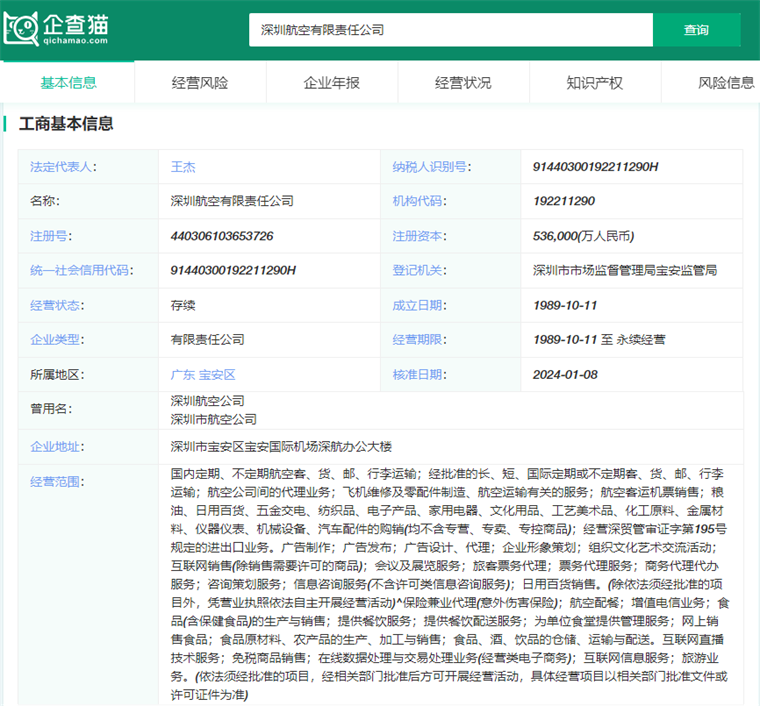Click the qichamao.com site name text
Viewport: 760px width, 706px height.
point(76,41)
